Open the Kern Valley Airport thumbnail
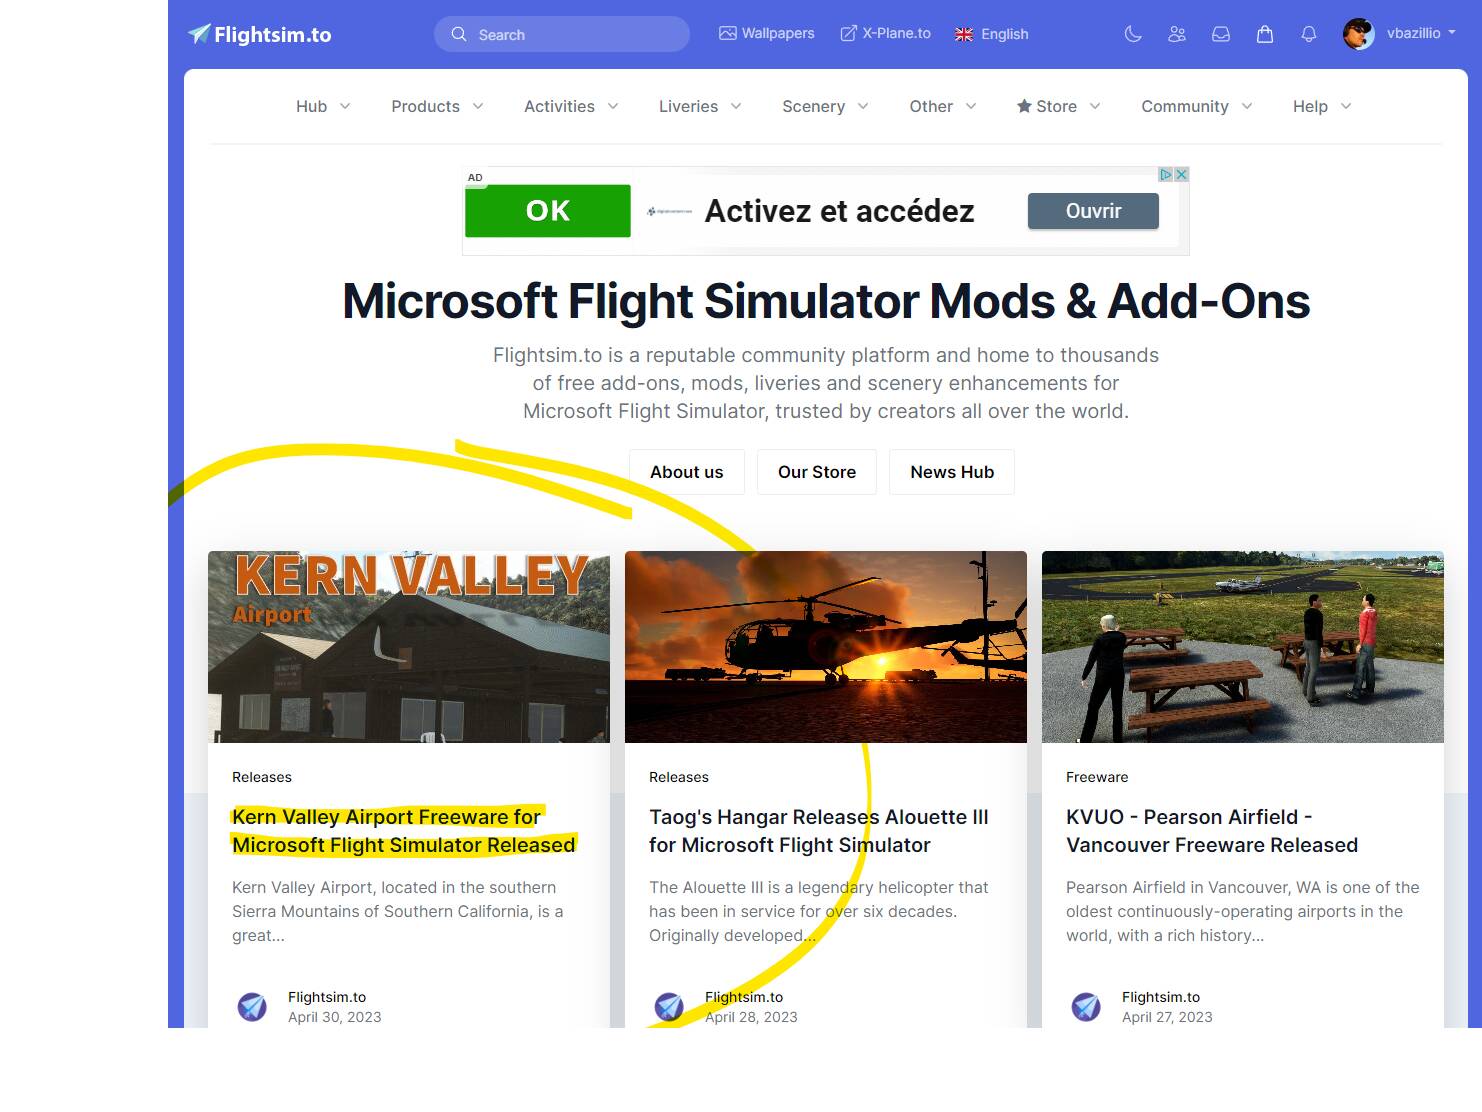 point(409,647)
